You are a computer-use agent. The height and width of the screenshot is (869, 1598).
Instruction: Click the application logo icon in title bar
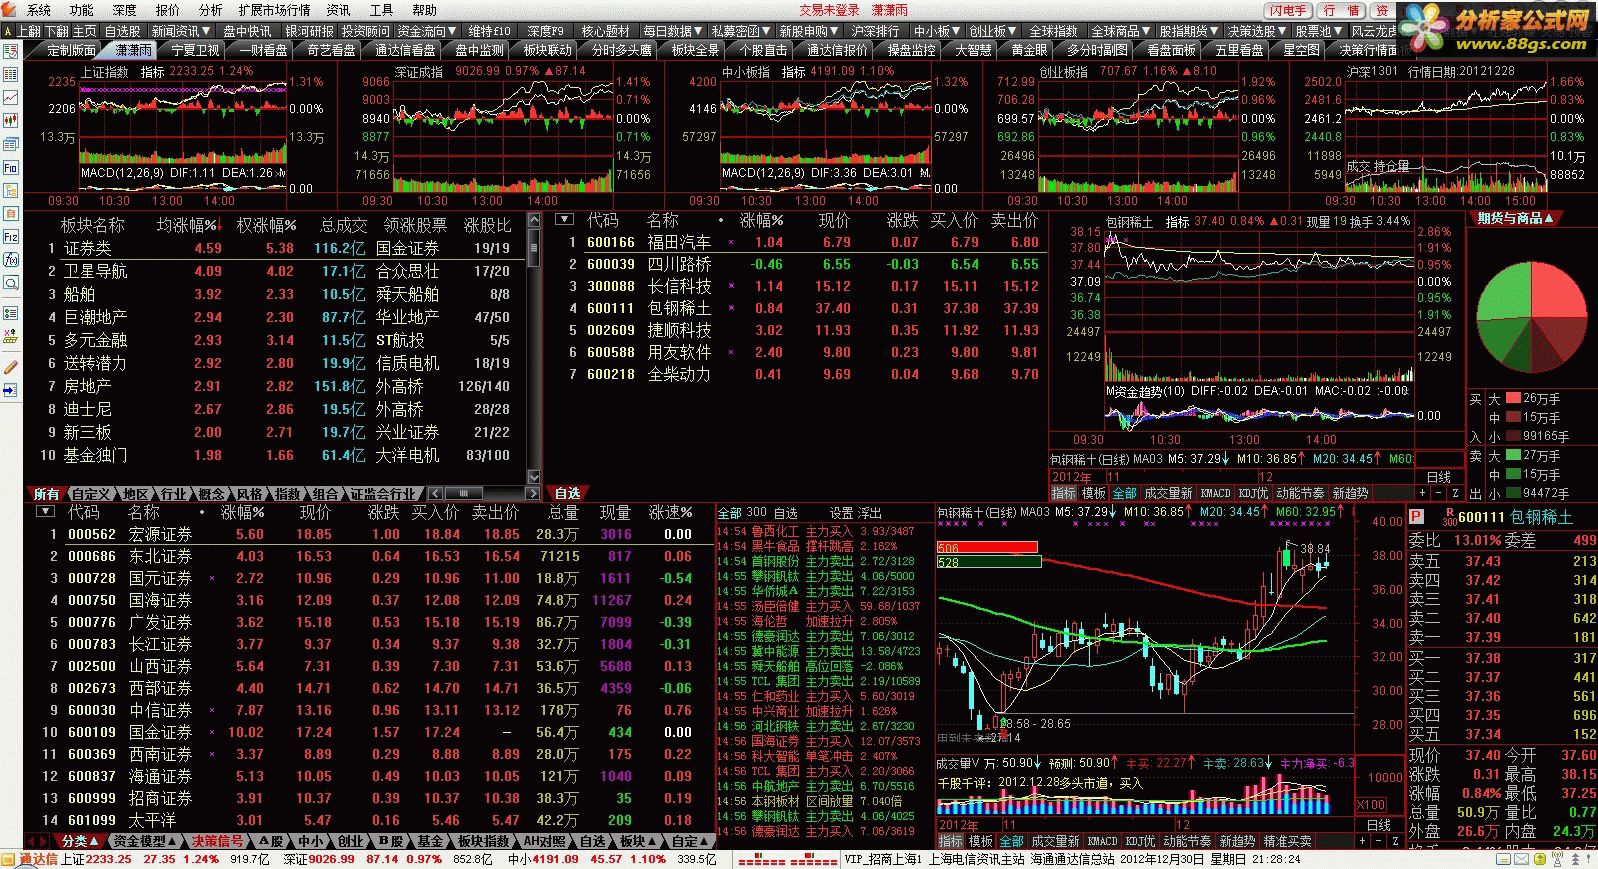click(9, 10)
